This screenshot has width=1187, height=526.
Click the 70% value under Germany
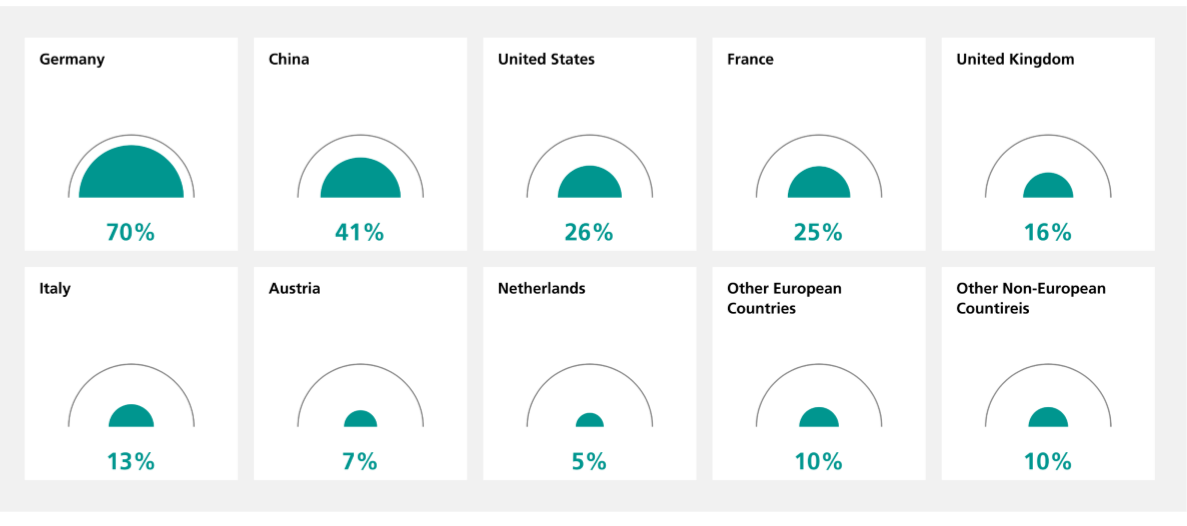coord(131,233)
